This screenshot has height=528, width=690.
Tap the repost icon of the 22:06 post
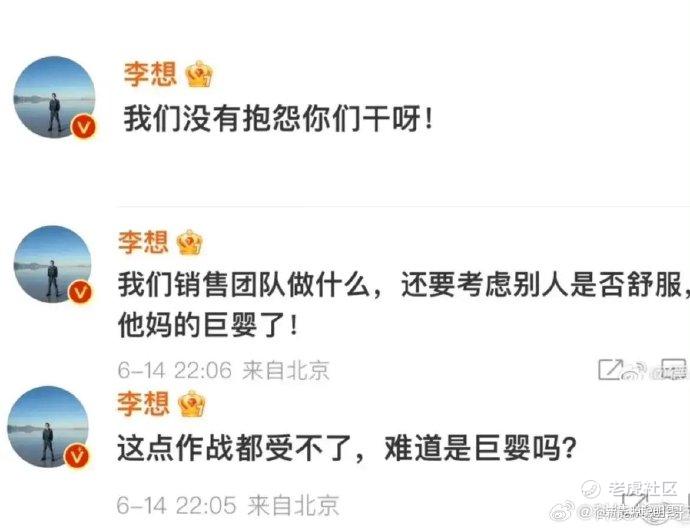(x=611, y=370)
